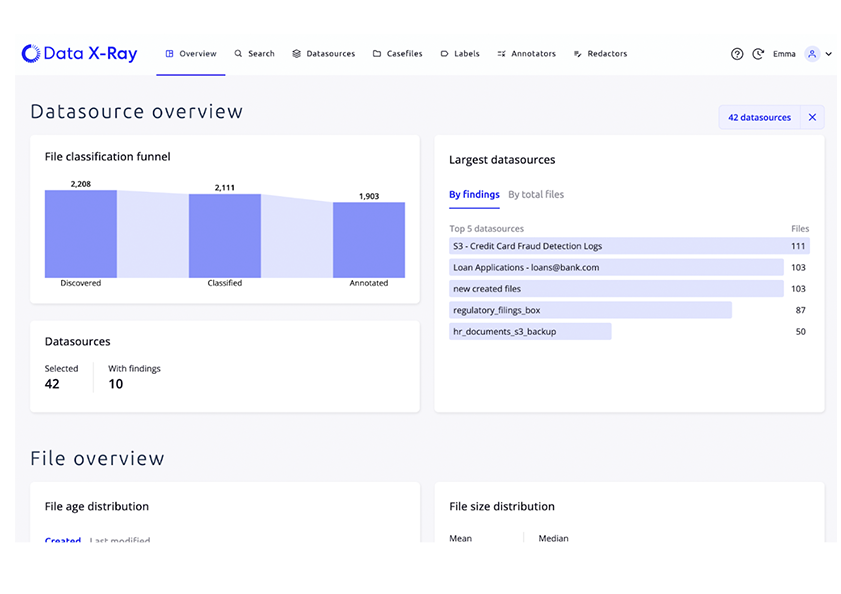Click Emma's user avatar icon
841x594 pixels.
(x=812, y=54)
